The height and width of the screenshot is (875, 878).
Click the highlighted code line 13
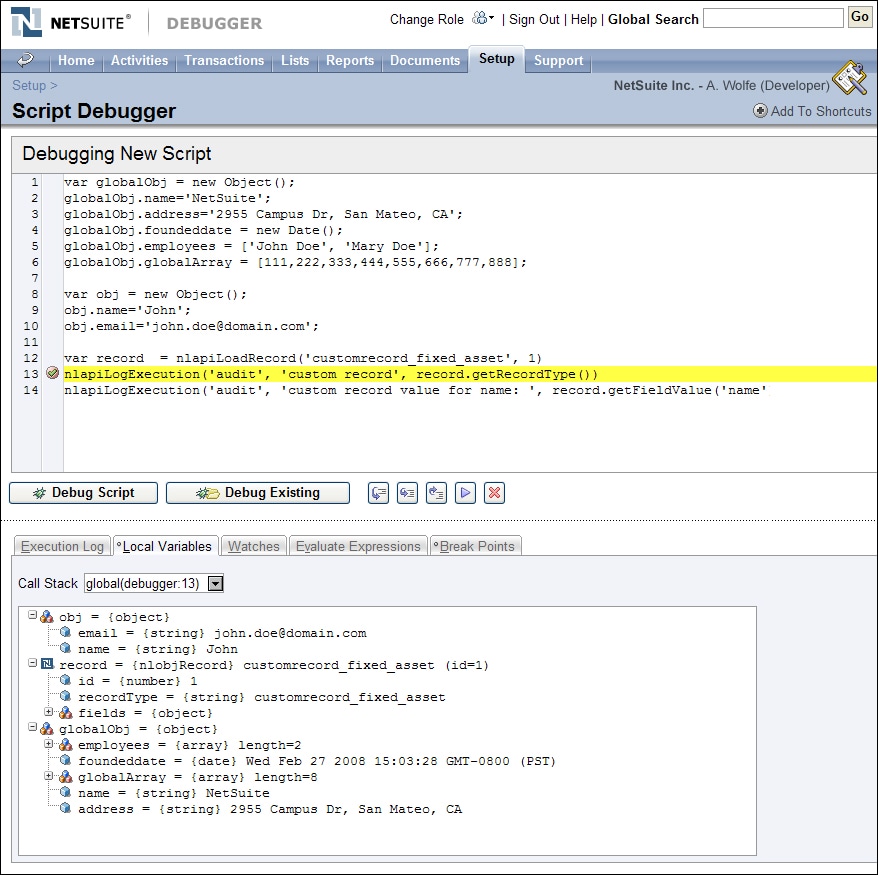click(469, 374)
